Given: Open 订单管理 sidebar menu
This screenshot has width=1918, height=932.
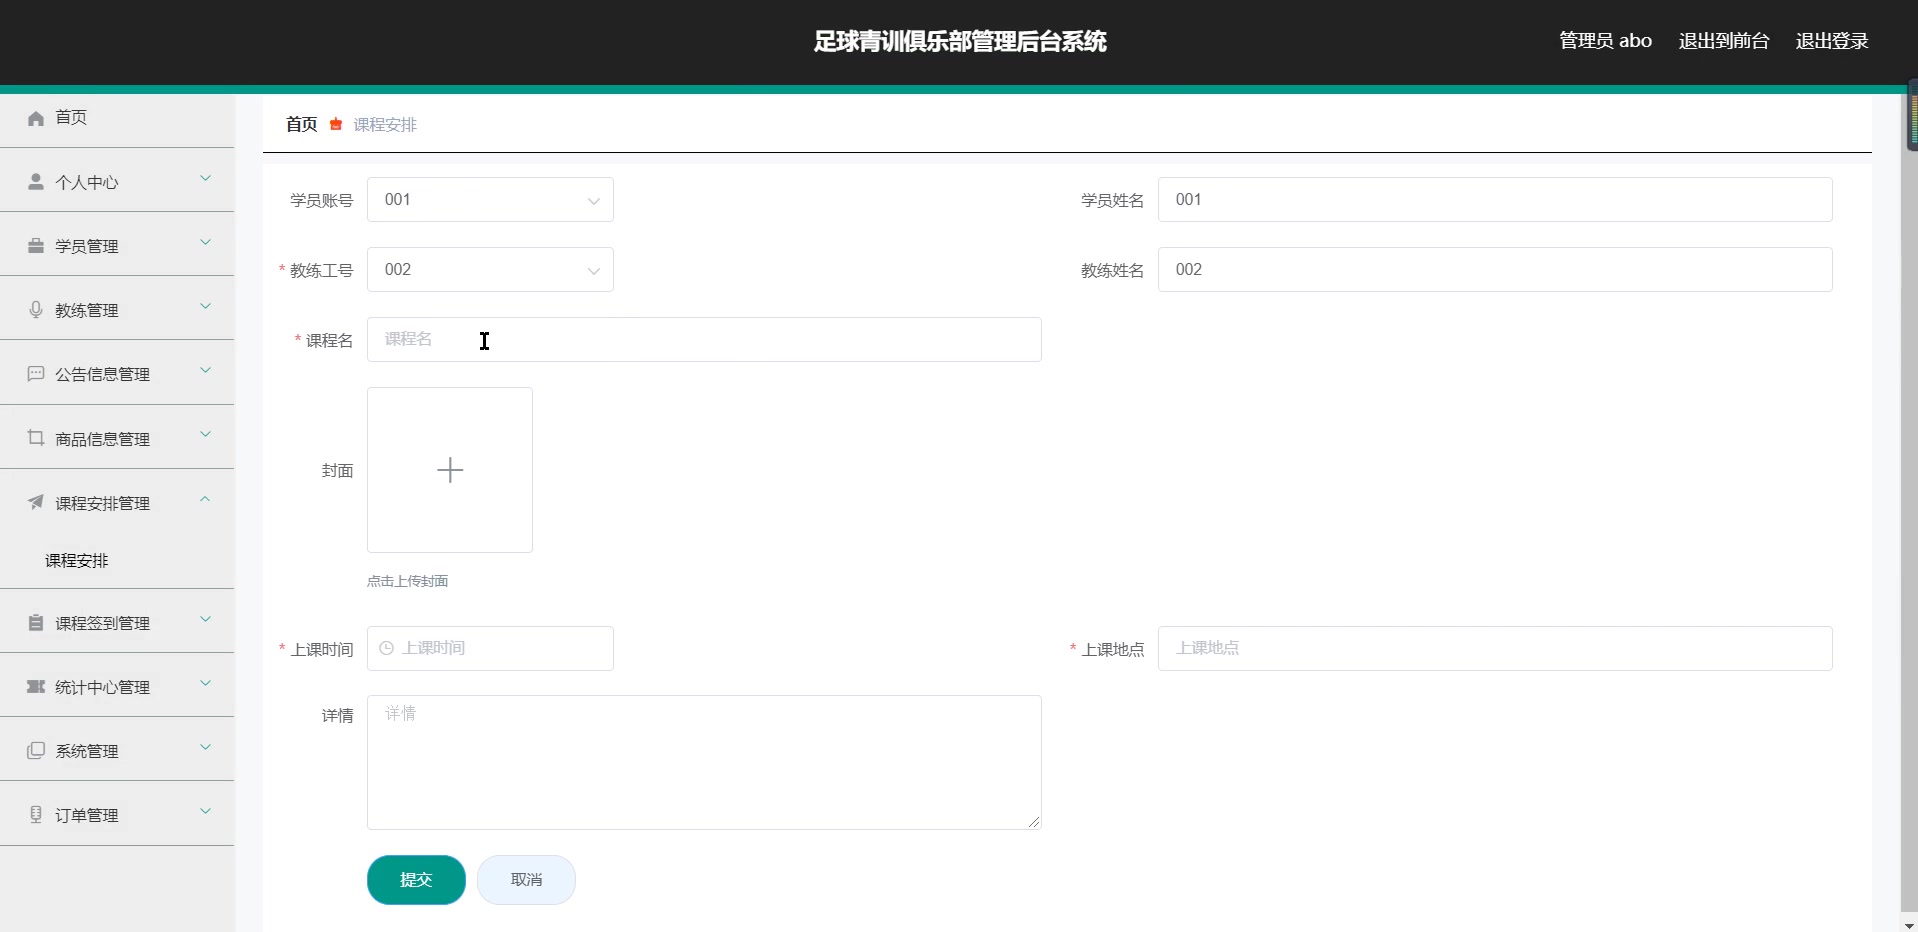Looking at the screenshot, I should 117,815.
